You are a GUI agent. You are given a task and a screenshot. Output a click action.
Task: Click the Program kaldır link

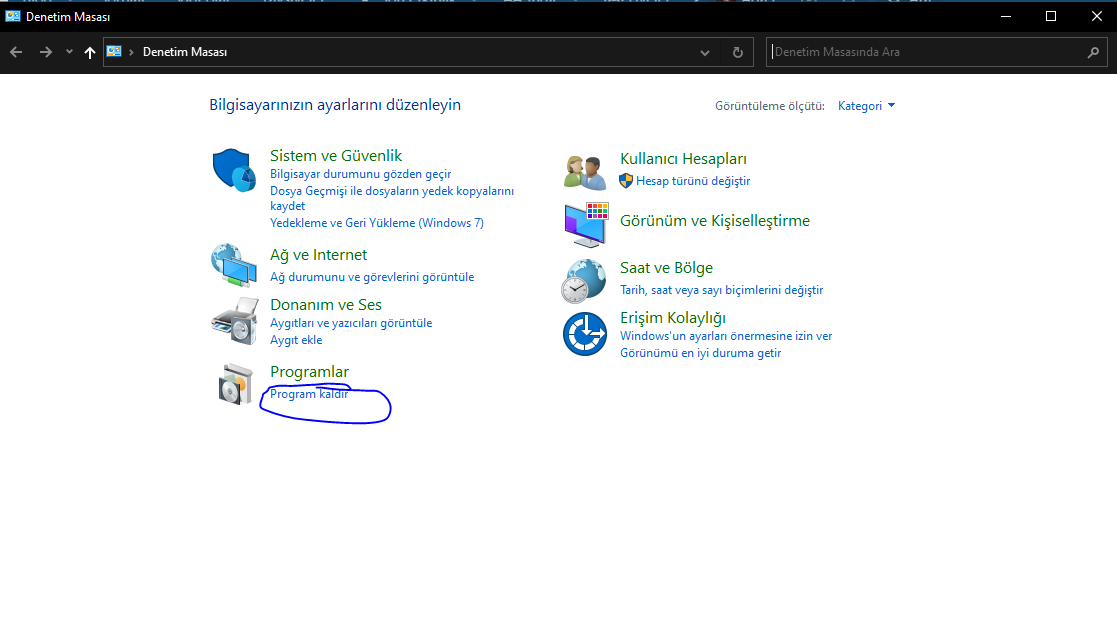point(309,394)
